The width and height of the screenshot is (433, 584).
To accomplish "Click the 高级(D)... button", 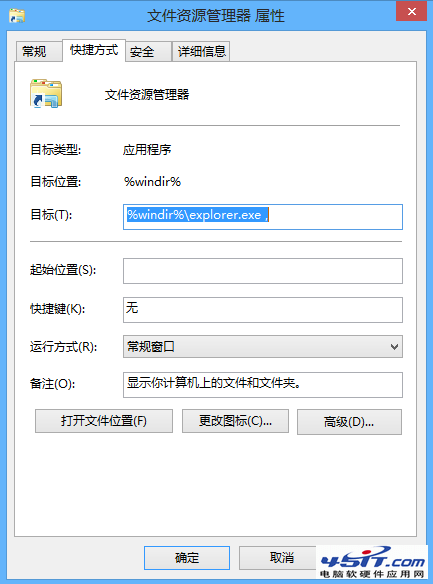I will click(349, 422).
